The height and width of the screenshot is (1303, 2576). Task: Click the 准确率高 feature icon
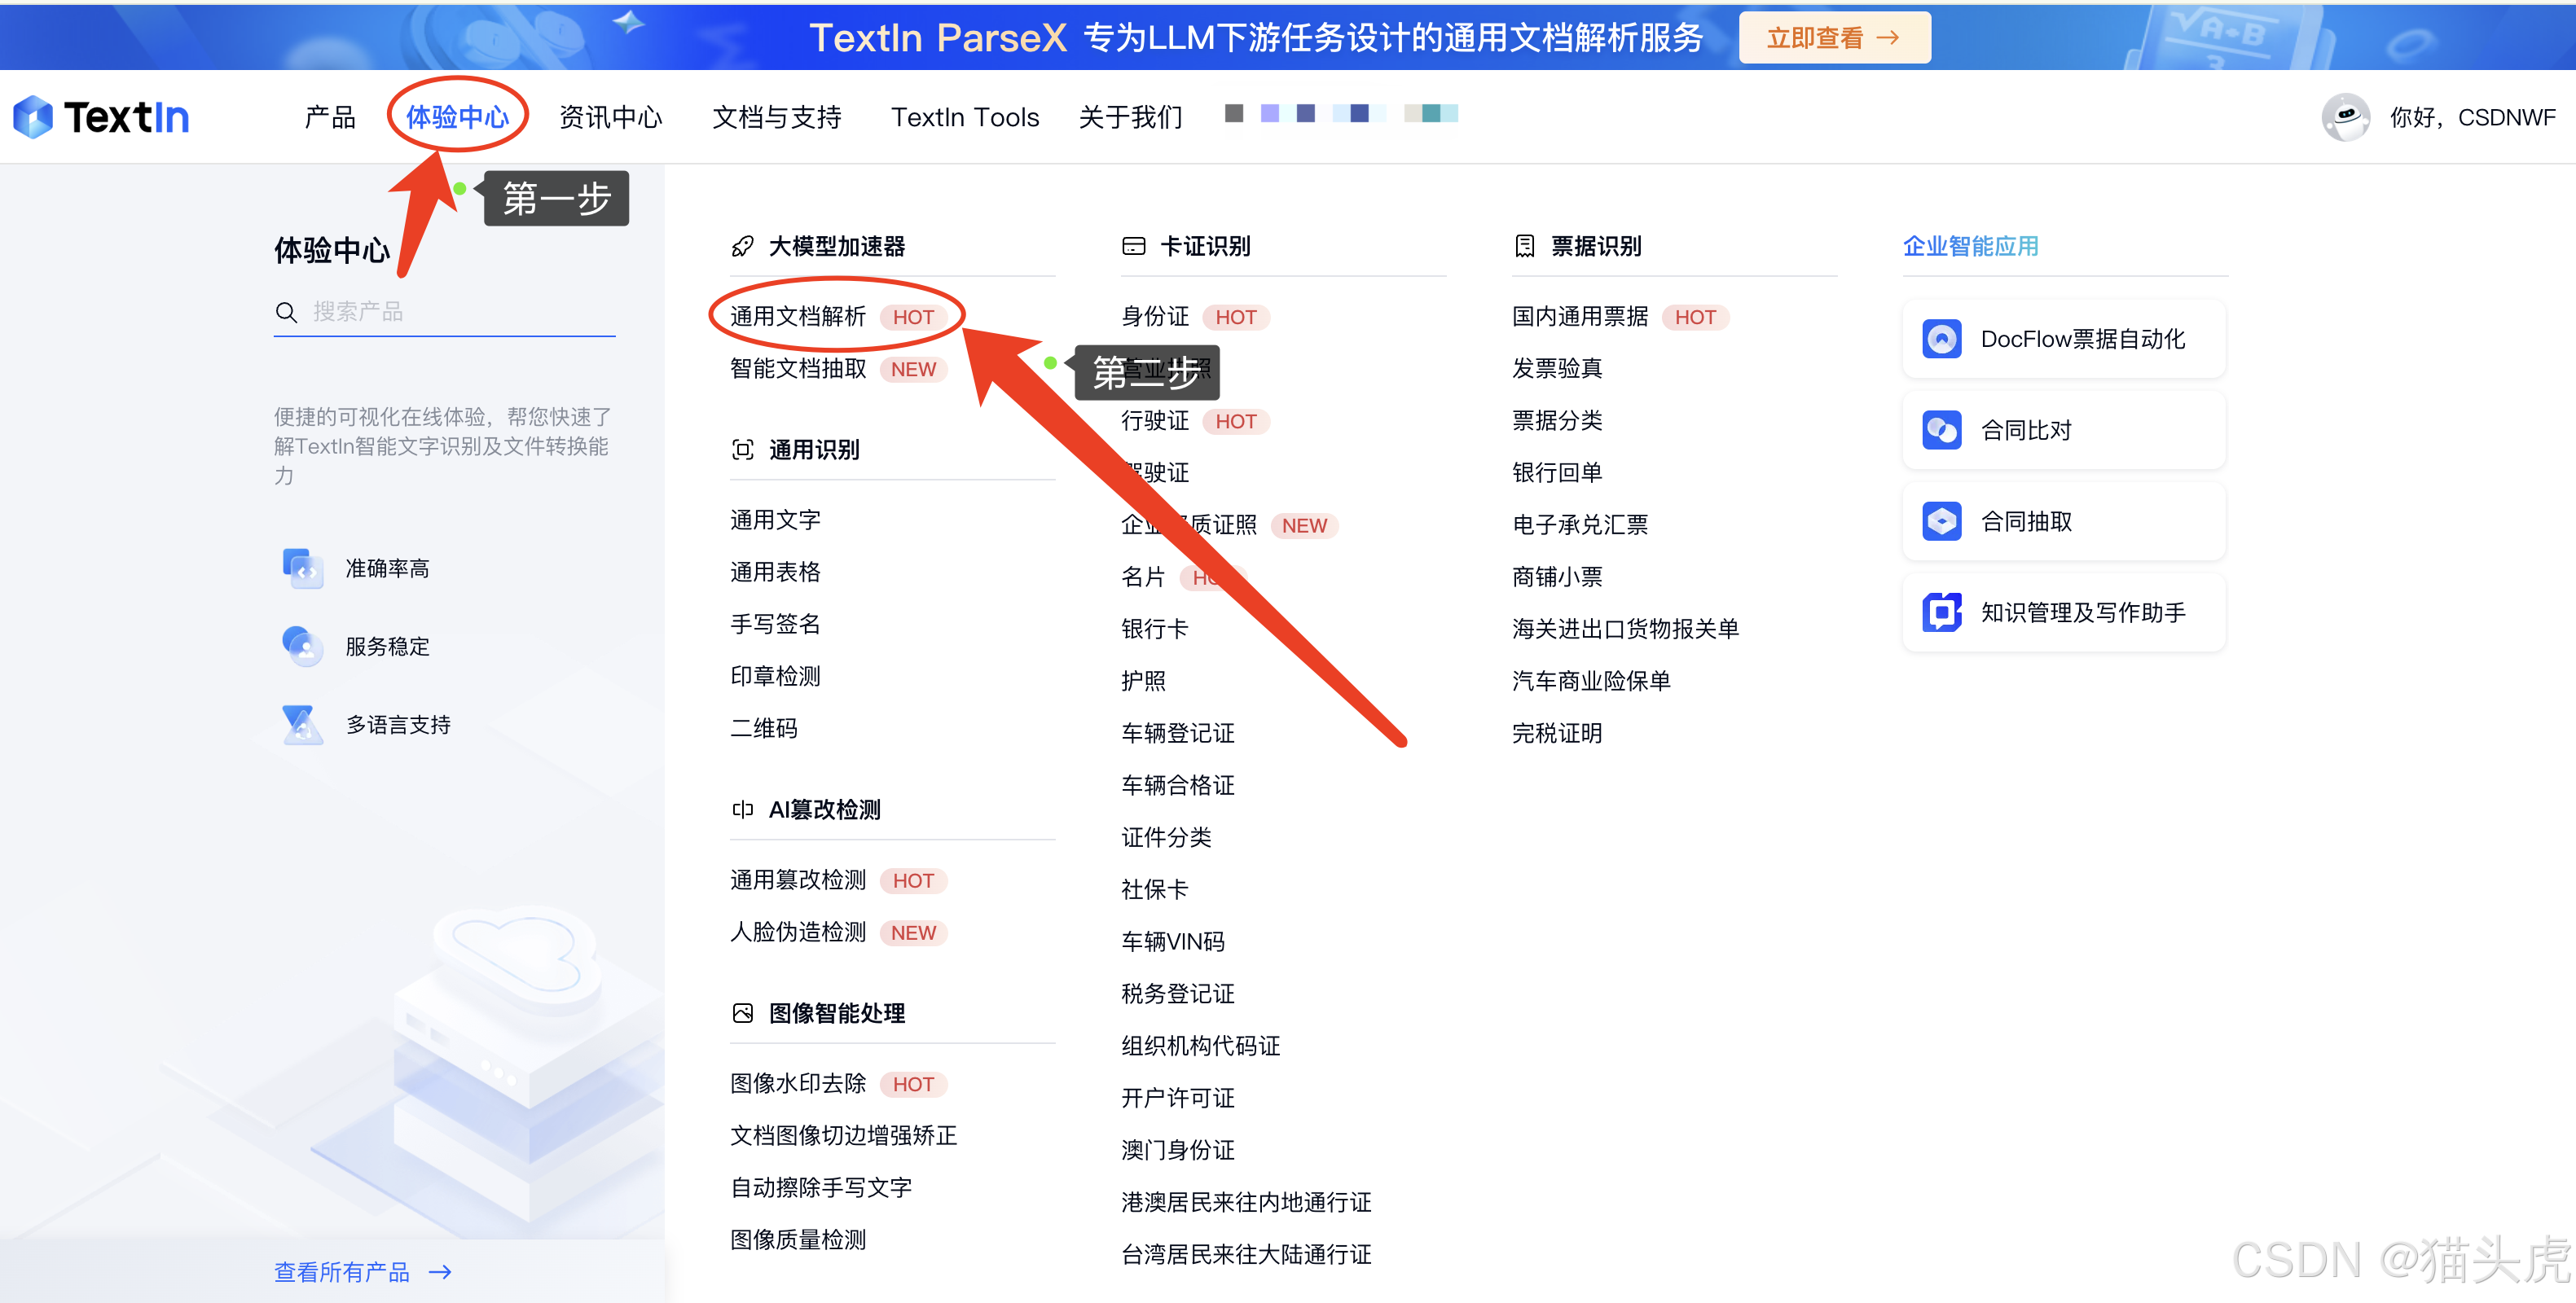pyautogui.click(x=302, y=568)
